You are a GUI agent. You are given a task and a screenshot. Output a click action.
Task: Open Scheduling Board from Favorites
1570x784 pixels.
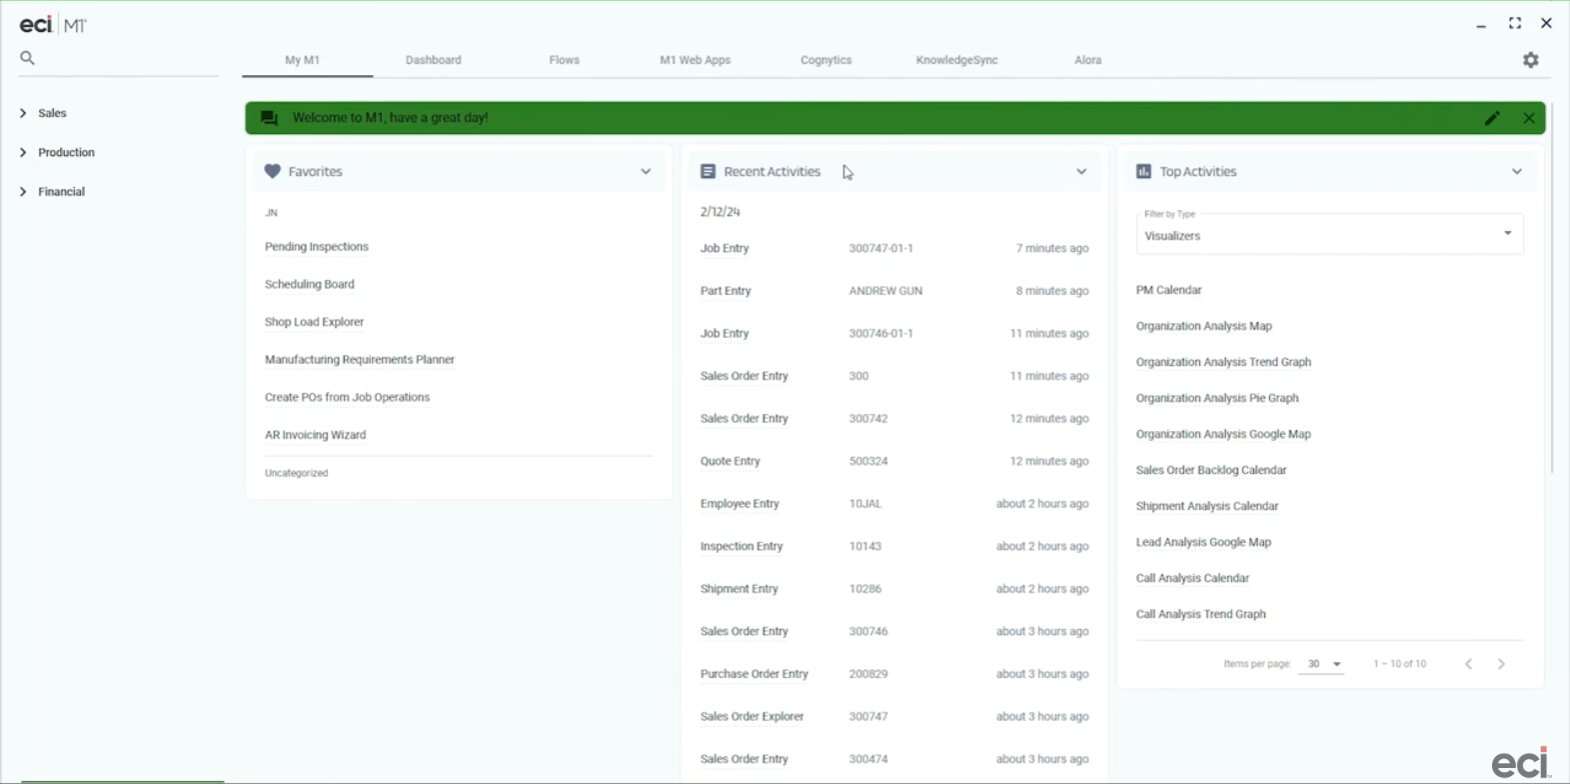point(309,284)
